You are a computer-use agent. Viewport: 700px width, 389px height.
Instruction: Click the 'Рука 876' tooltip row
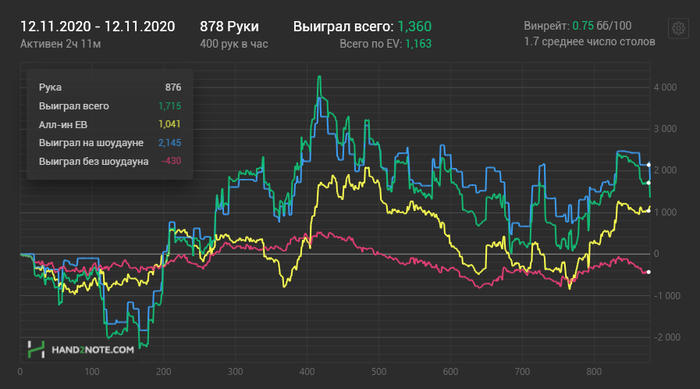[x=110, y=88]
